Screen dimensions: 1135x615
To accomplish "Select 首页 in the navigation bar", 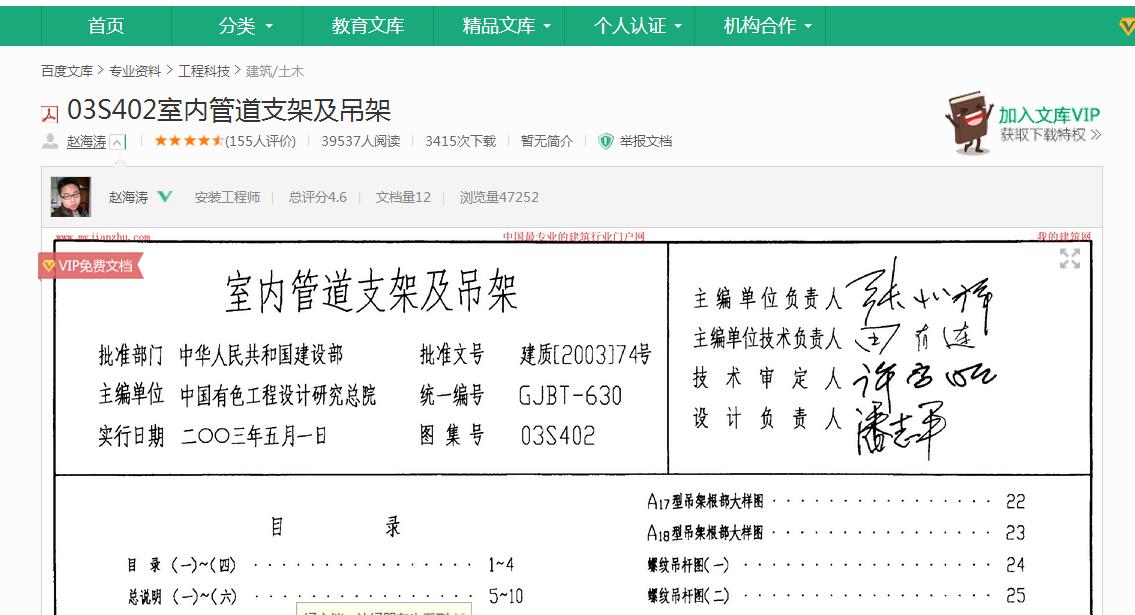I will [x=104, y=26].
